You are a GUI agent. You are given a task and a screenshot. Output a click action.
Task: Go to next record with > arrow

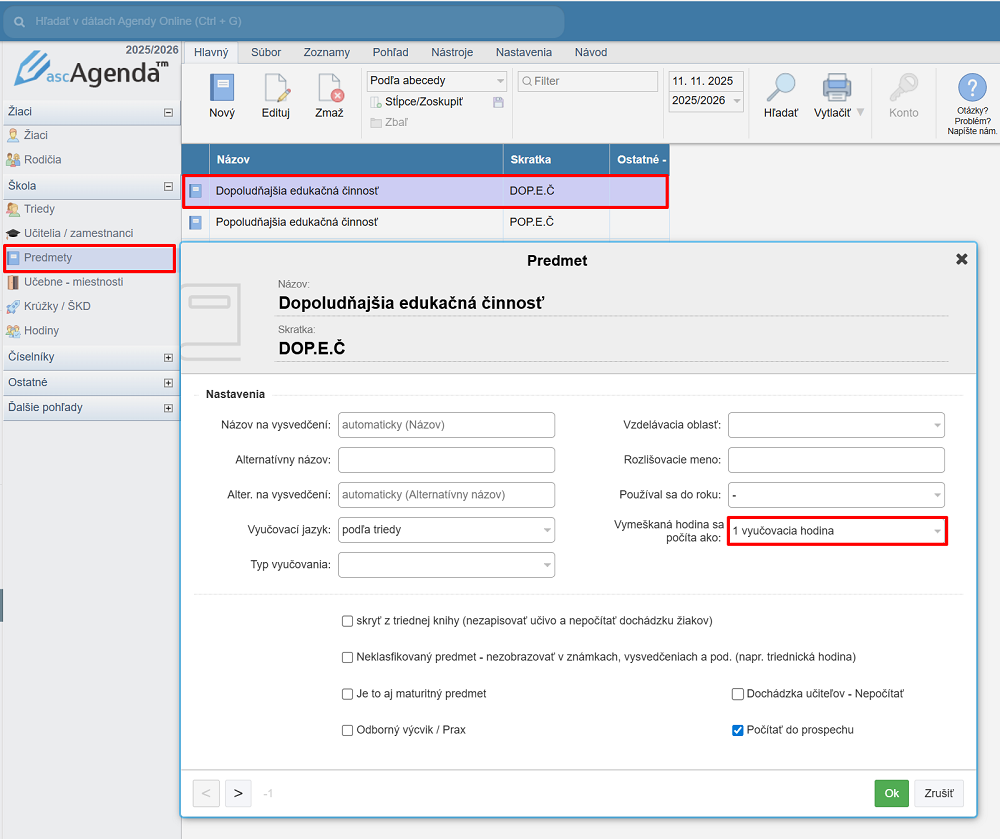tap(238, 793)
